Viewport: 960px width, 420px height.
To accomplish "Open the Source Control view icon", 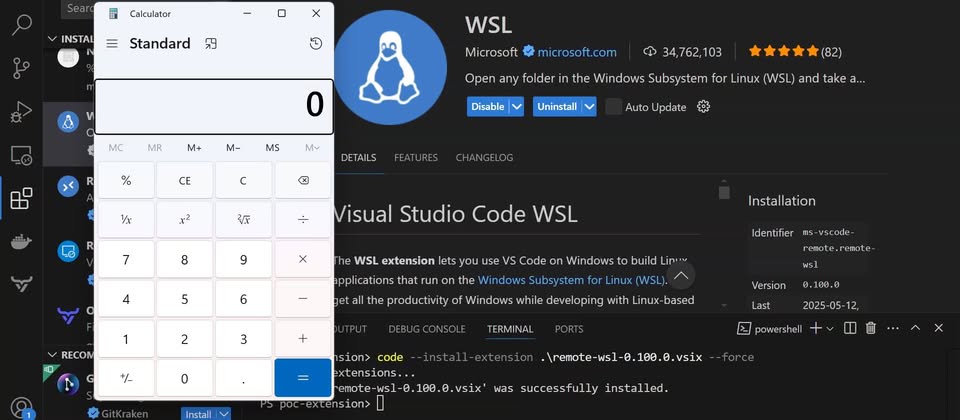I will pos(21,69).
